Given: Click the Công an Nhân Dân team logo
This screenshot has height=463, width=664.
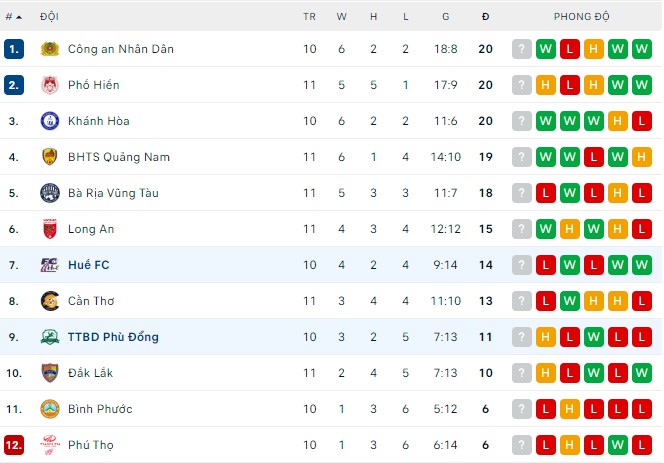Looking at the screenshot, I should click(x=49, y=49).
